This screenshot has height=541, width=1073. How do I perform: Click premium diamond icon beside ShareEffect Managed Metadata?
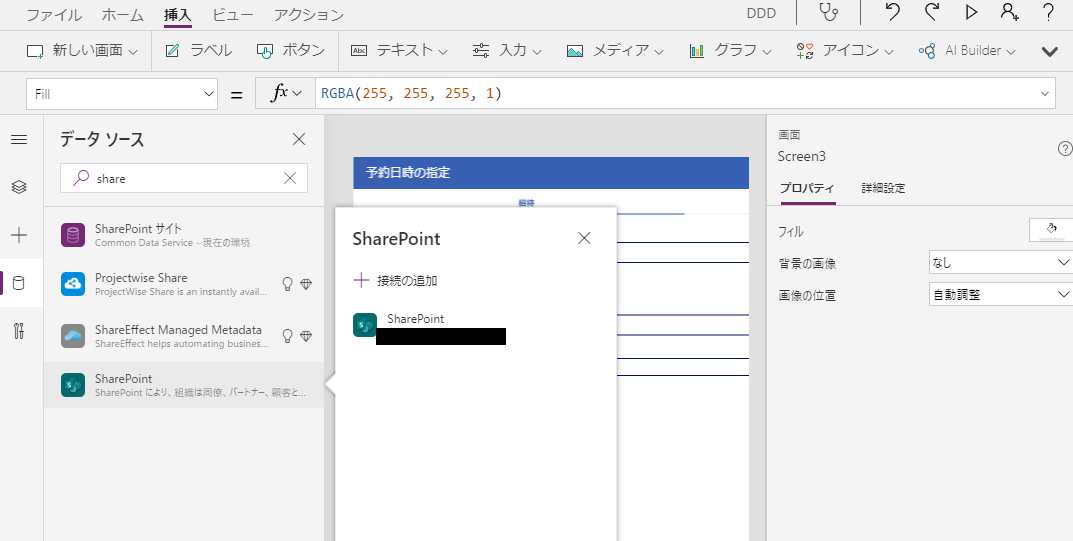click(306, 336)
